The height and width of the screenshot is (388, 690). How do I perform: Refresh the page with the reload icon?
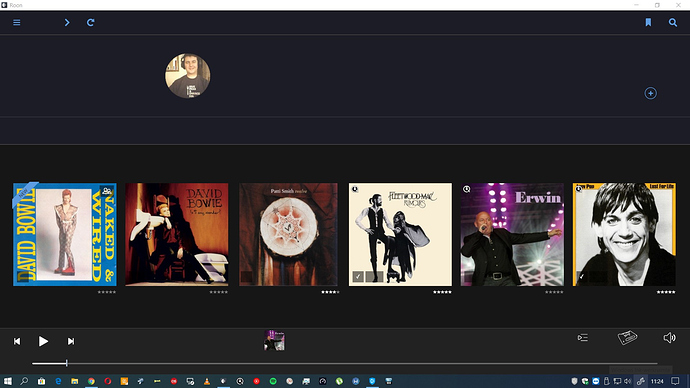click(x=91, y=22)
